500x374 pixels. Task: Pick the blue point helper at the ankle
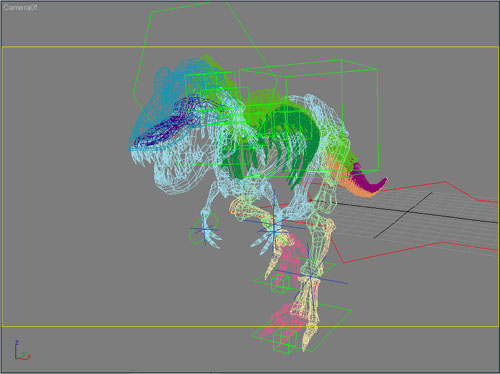coord(310,276)
